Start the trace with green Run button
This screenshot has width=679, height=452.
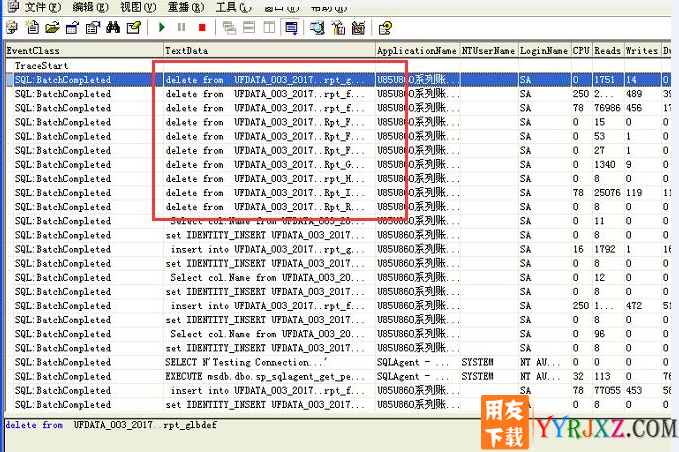click(x=162, y=28)
